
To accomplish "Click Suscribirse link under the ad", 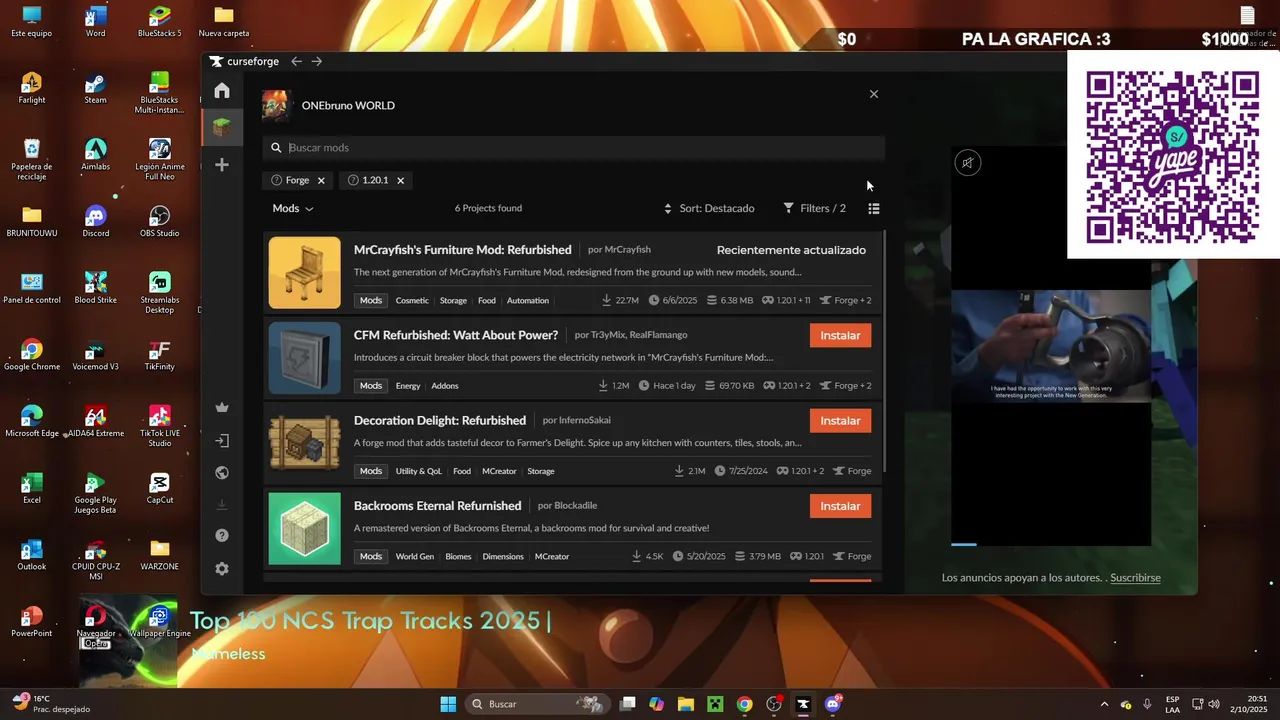I will click(x=1135, y=578).
